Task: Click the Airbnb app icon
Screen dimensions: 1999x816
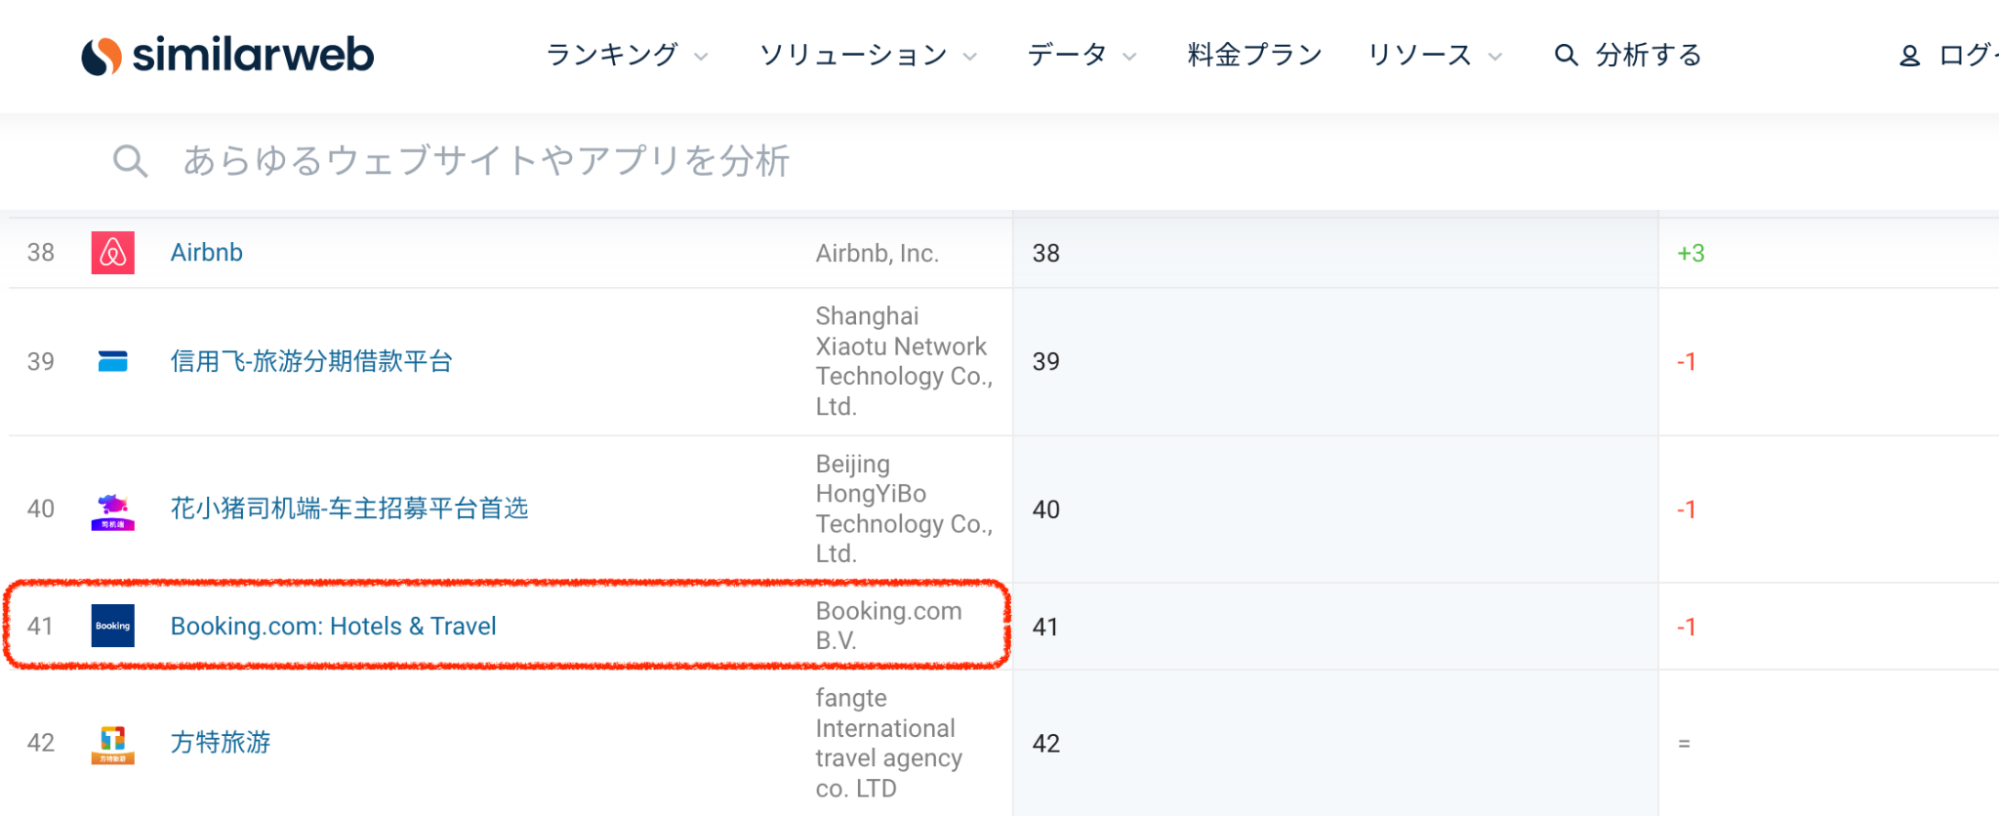Action: 113,253
